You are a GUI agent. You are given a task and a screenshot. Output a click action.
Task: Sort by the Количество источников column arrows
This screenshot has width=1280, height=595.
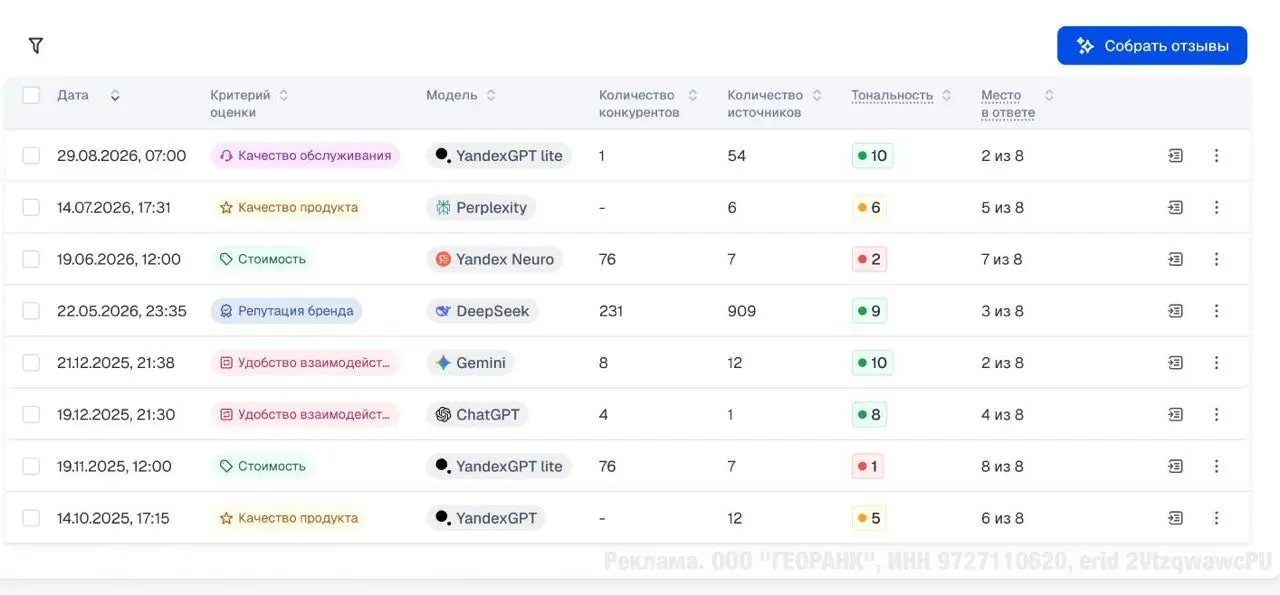coord(817,95)
